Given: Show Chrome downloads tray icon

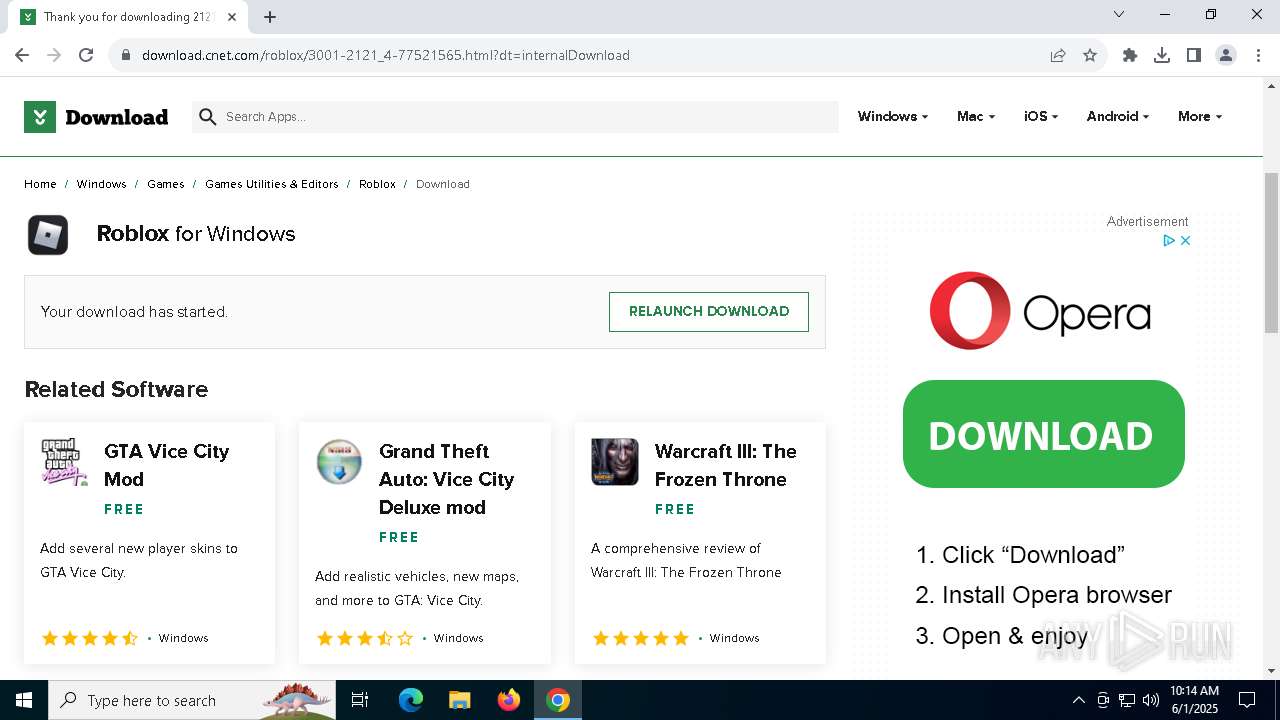Looking at the screenshot, I should pyautogui.click(x=1162, y=55).
